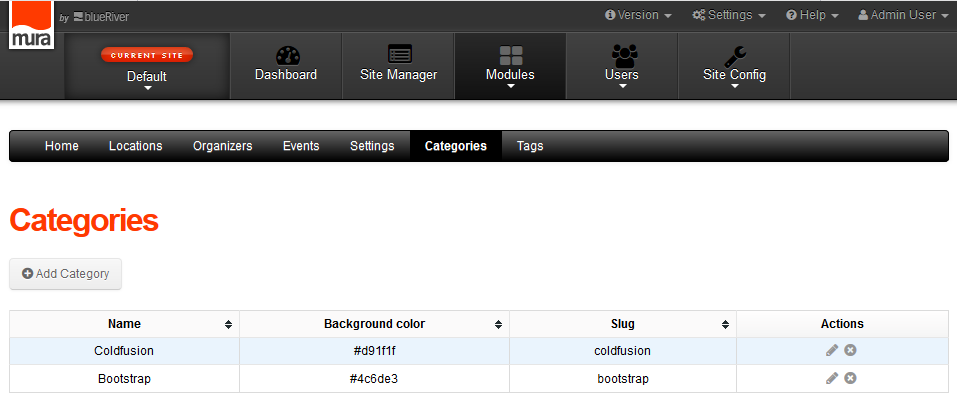This screenshot has width=957, height=402.
Task: Sort table by Name column
Action: 125,324
